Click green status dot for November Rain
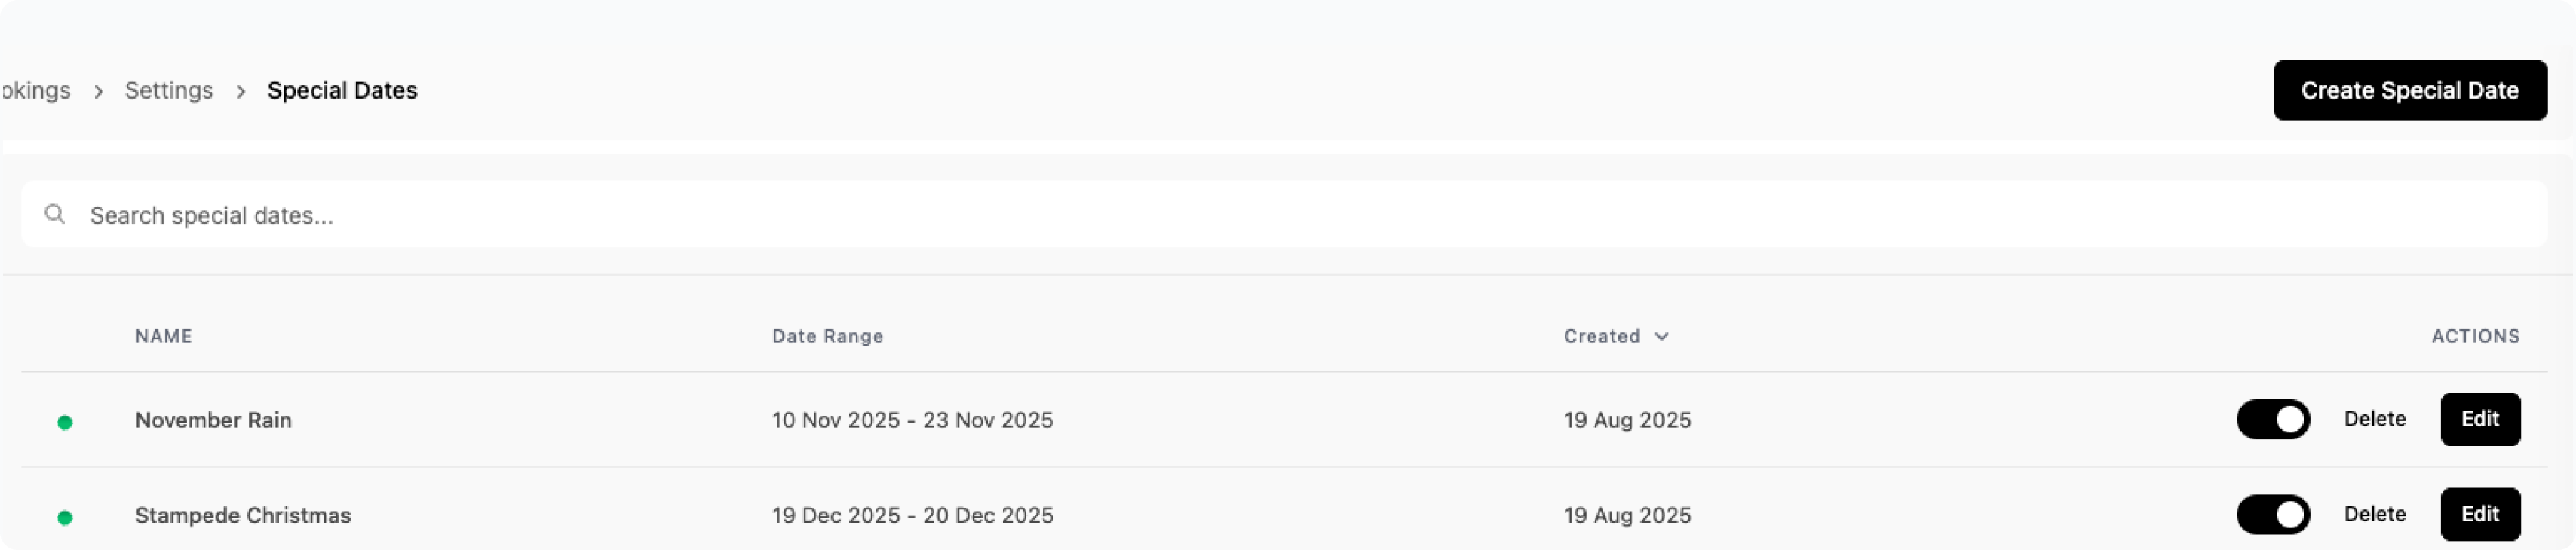Image resolution: width=2576 pixels, height=550 pixels. (x=65, y=422)
